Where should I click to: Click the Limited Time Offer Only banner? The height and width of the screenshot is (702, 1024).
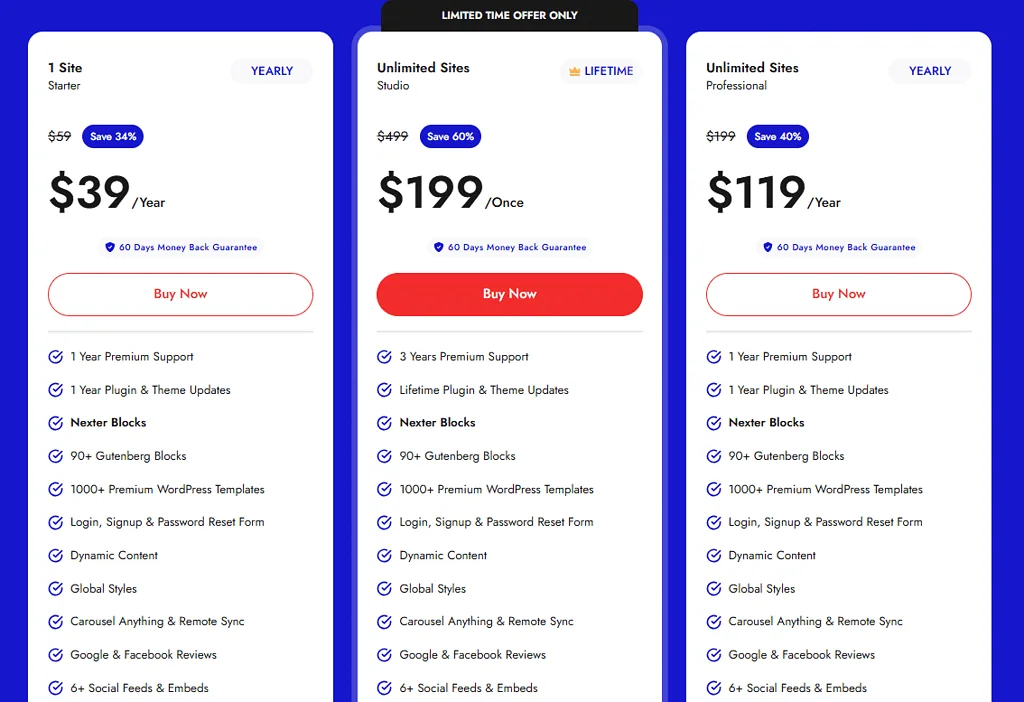pyautogui.click(x=510, y=15)
